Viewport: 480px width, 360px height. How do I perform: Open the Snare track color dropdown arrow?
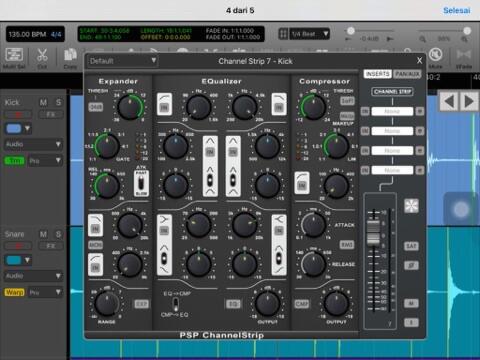pyautogui.click(x=27, y=260)
